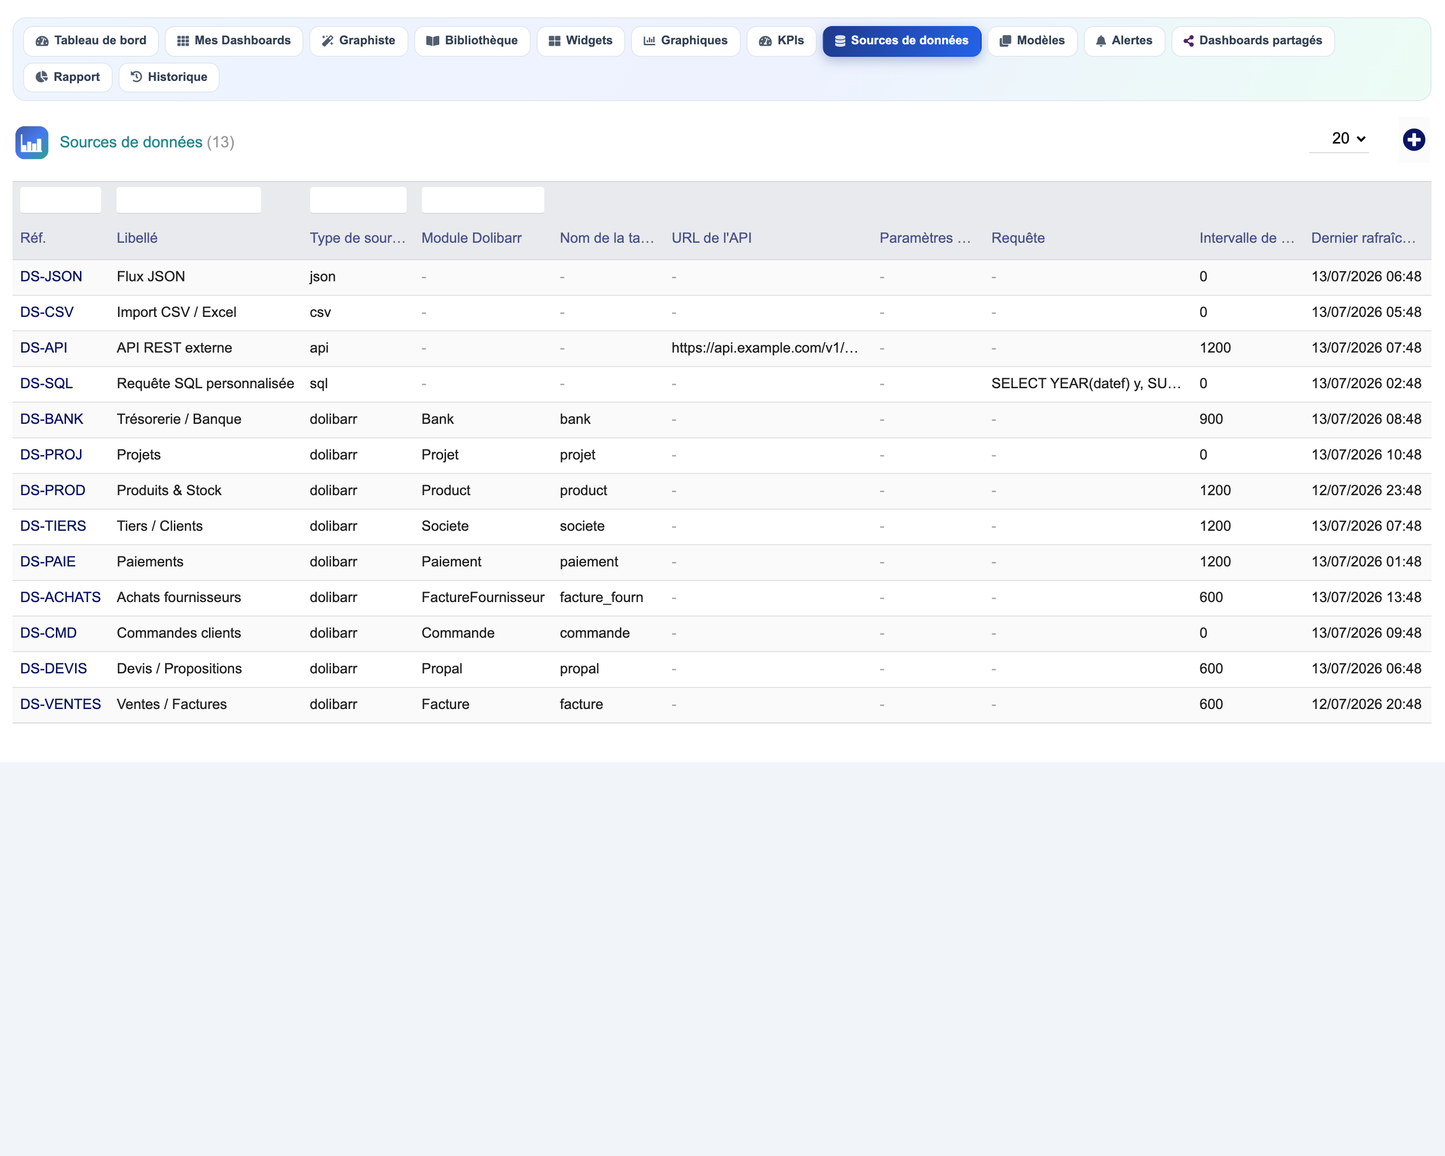
Task: Sort by Réf. column header
Action: [x=33, y=238]
